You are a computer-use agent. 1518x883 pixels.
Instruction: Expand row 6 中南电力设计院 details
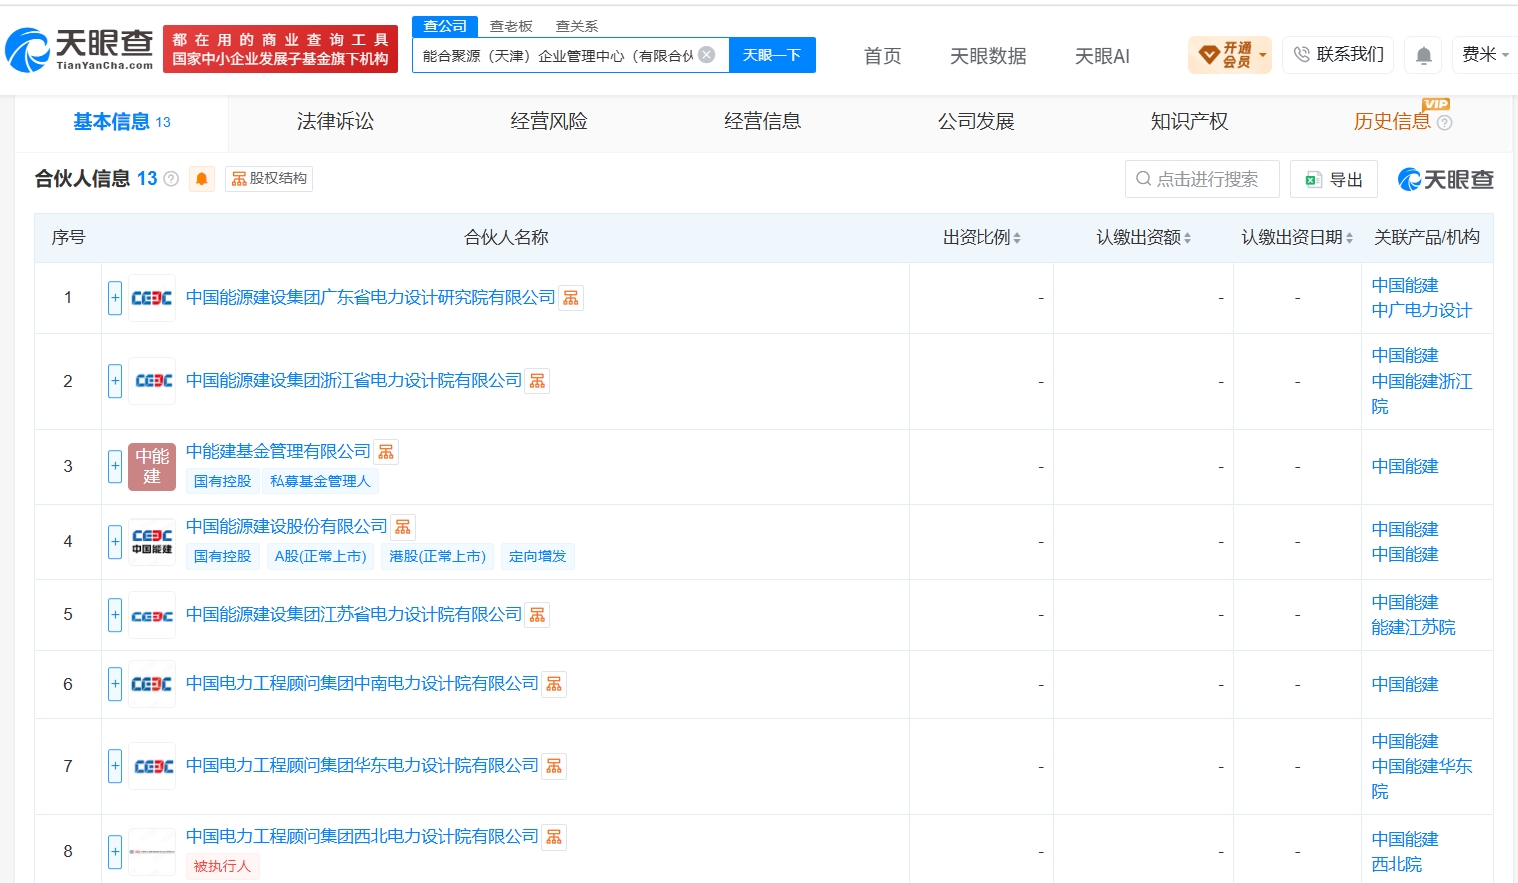[115, 684]
